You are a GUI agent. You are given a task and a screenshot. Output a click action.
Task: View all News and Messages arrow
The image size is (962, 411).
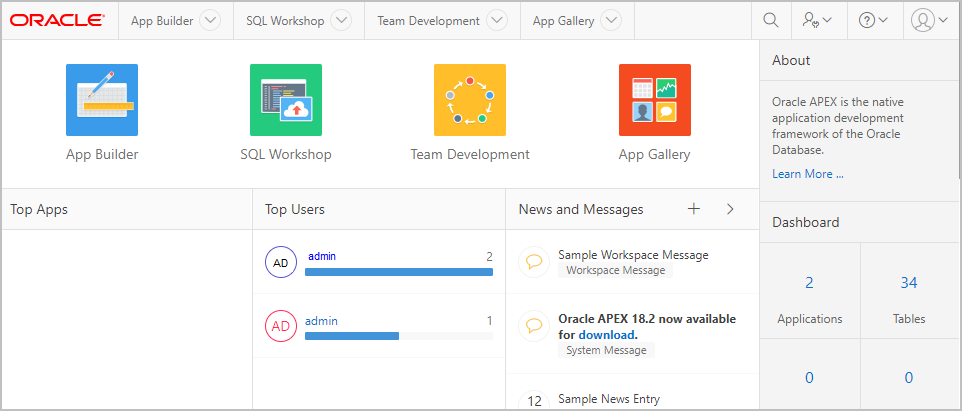coord(730,209)
